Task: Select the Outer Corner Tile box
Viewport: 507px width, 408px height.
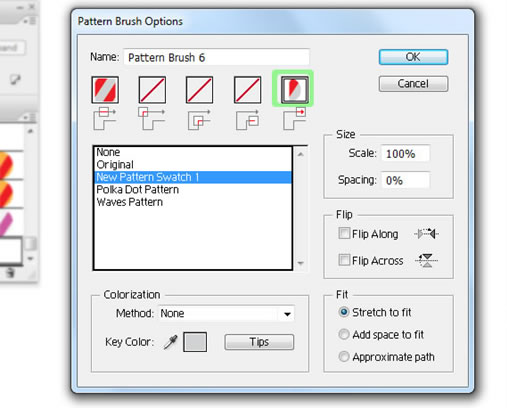Action: tap(152, 90)
